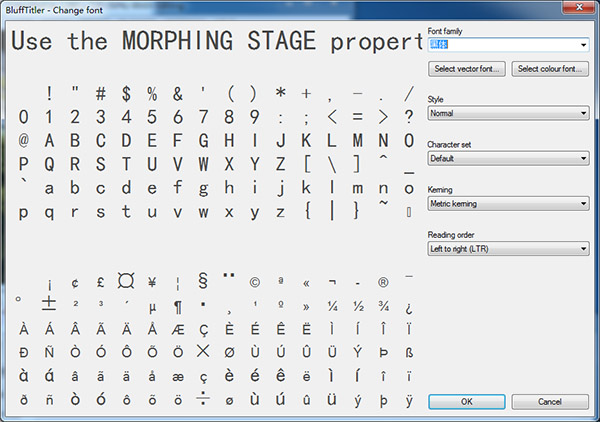Image resolution: width=600 pixels, height=422 pixels.
Task: Expand the Style dropdown showing Normal
Action: coord(507,113)
